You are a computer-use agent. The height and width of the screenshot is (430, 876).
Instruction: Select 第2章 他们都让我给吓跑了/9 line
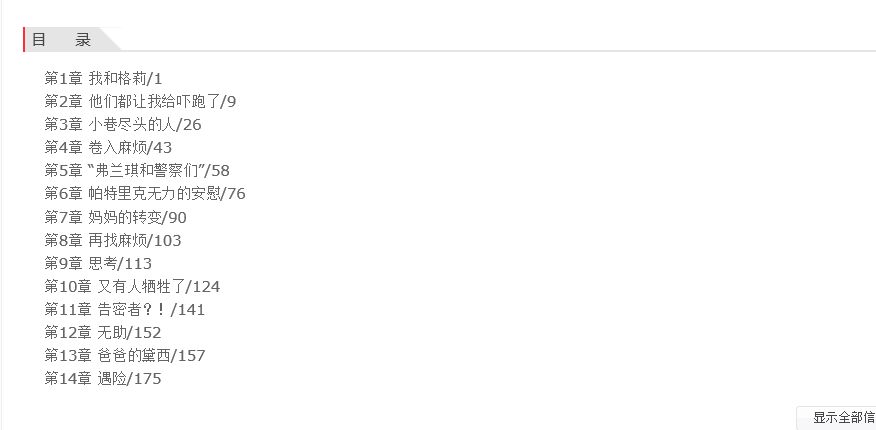pyautogui.click(x=140, y=102)
